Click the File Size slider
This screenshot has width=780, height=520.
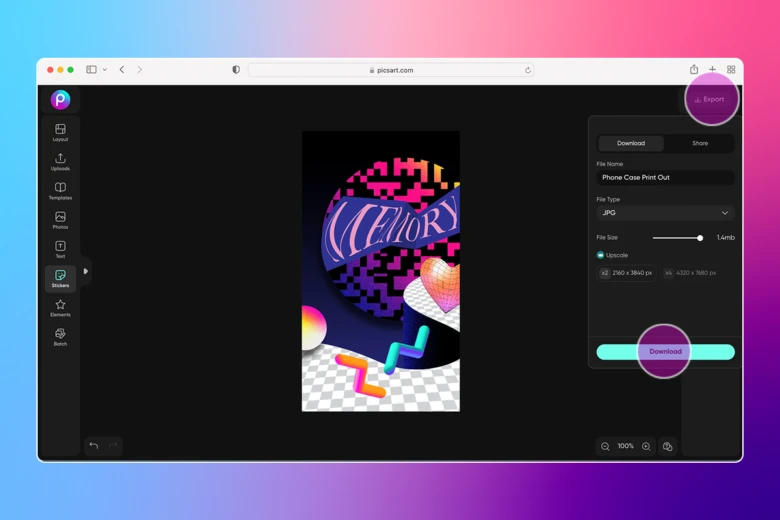[677, 238]
